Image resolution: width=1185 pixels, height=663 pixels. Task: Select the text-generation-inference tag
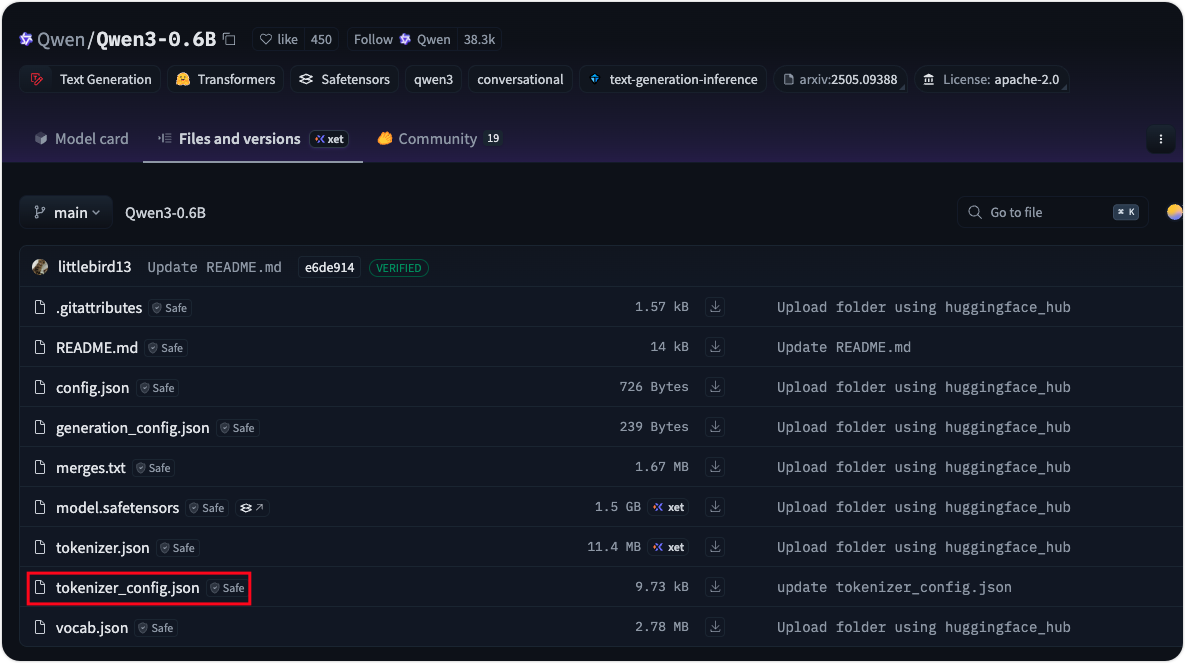point(673,79)
